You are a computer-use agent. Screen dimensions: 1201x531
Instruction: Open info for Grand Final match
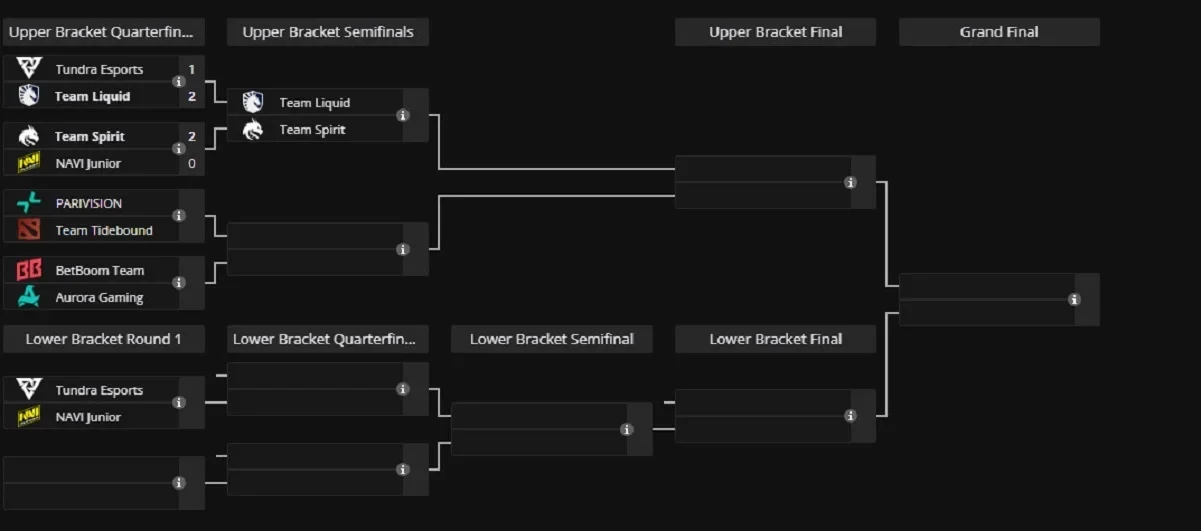[x=1074, y=299]
